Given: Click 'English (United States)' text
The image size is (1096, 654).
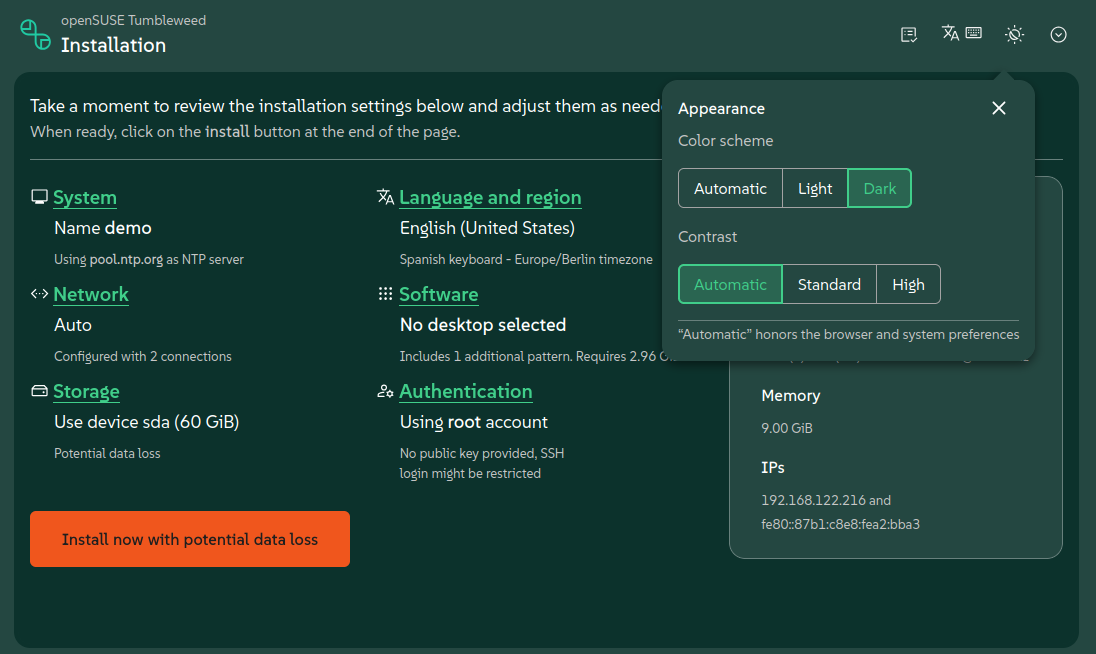Looking at the screenshot, I should (487, 228).
